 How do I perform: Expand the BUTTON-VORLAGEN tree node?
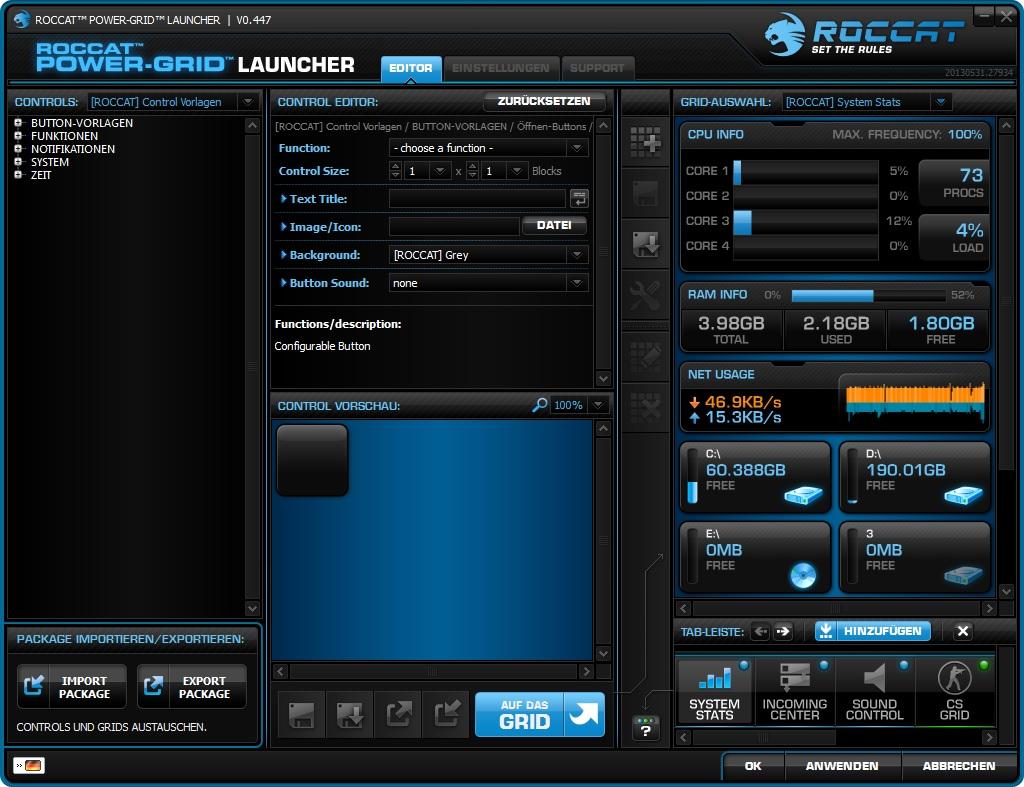coord(18,123)
